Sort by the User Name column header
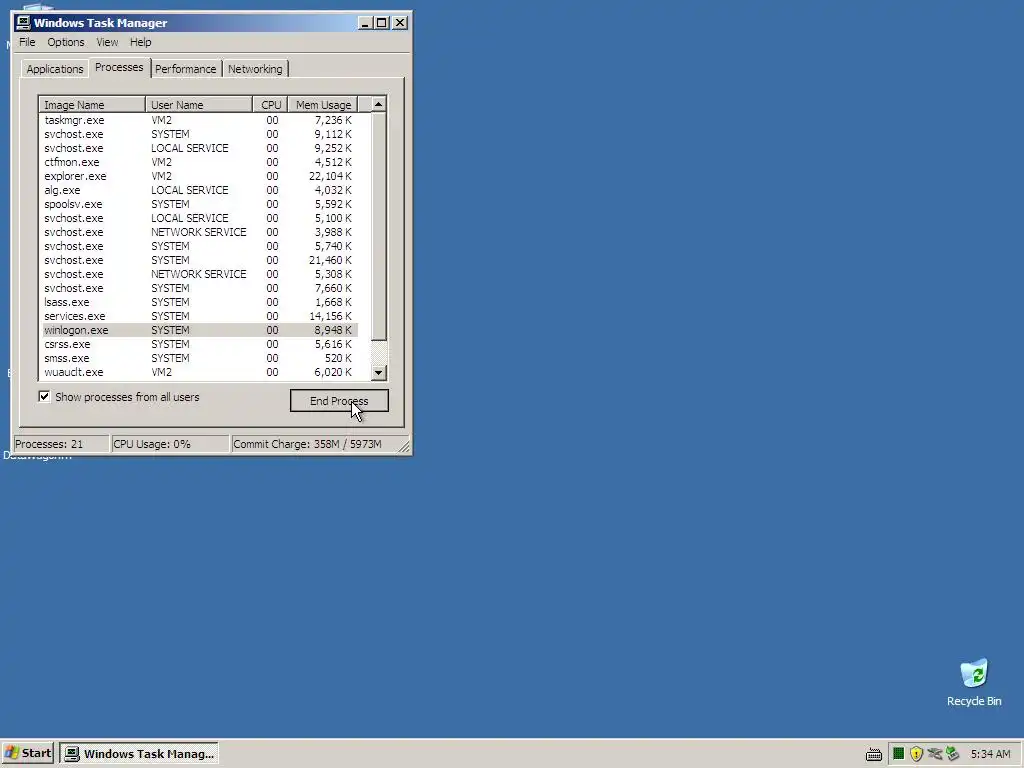The width and height of the screenshot is (1024, 768). tap(199, 104)
